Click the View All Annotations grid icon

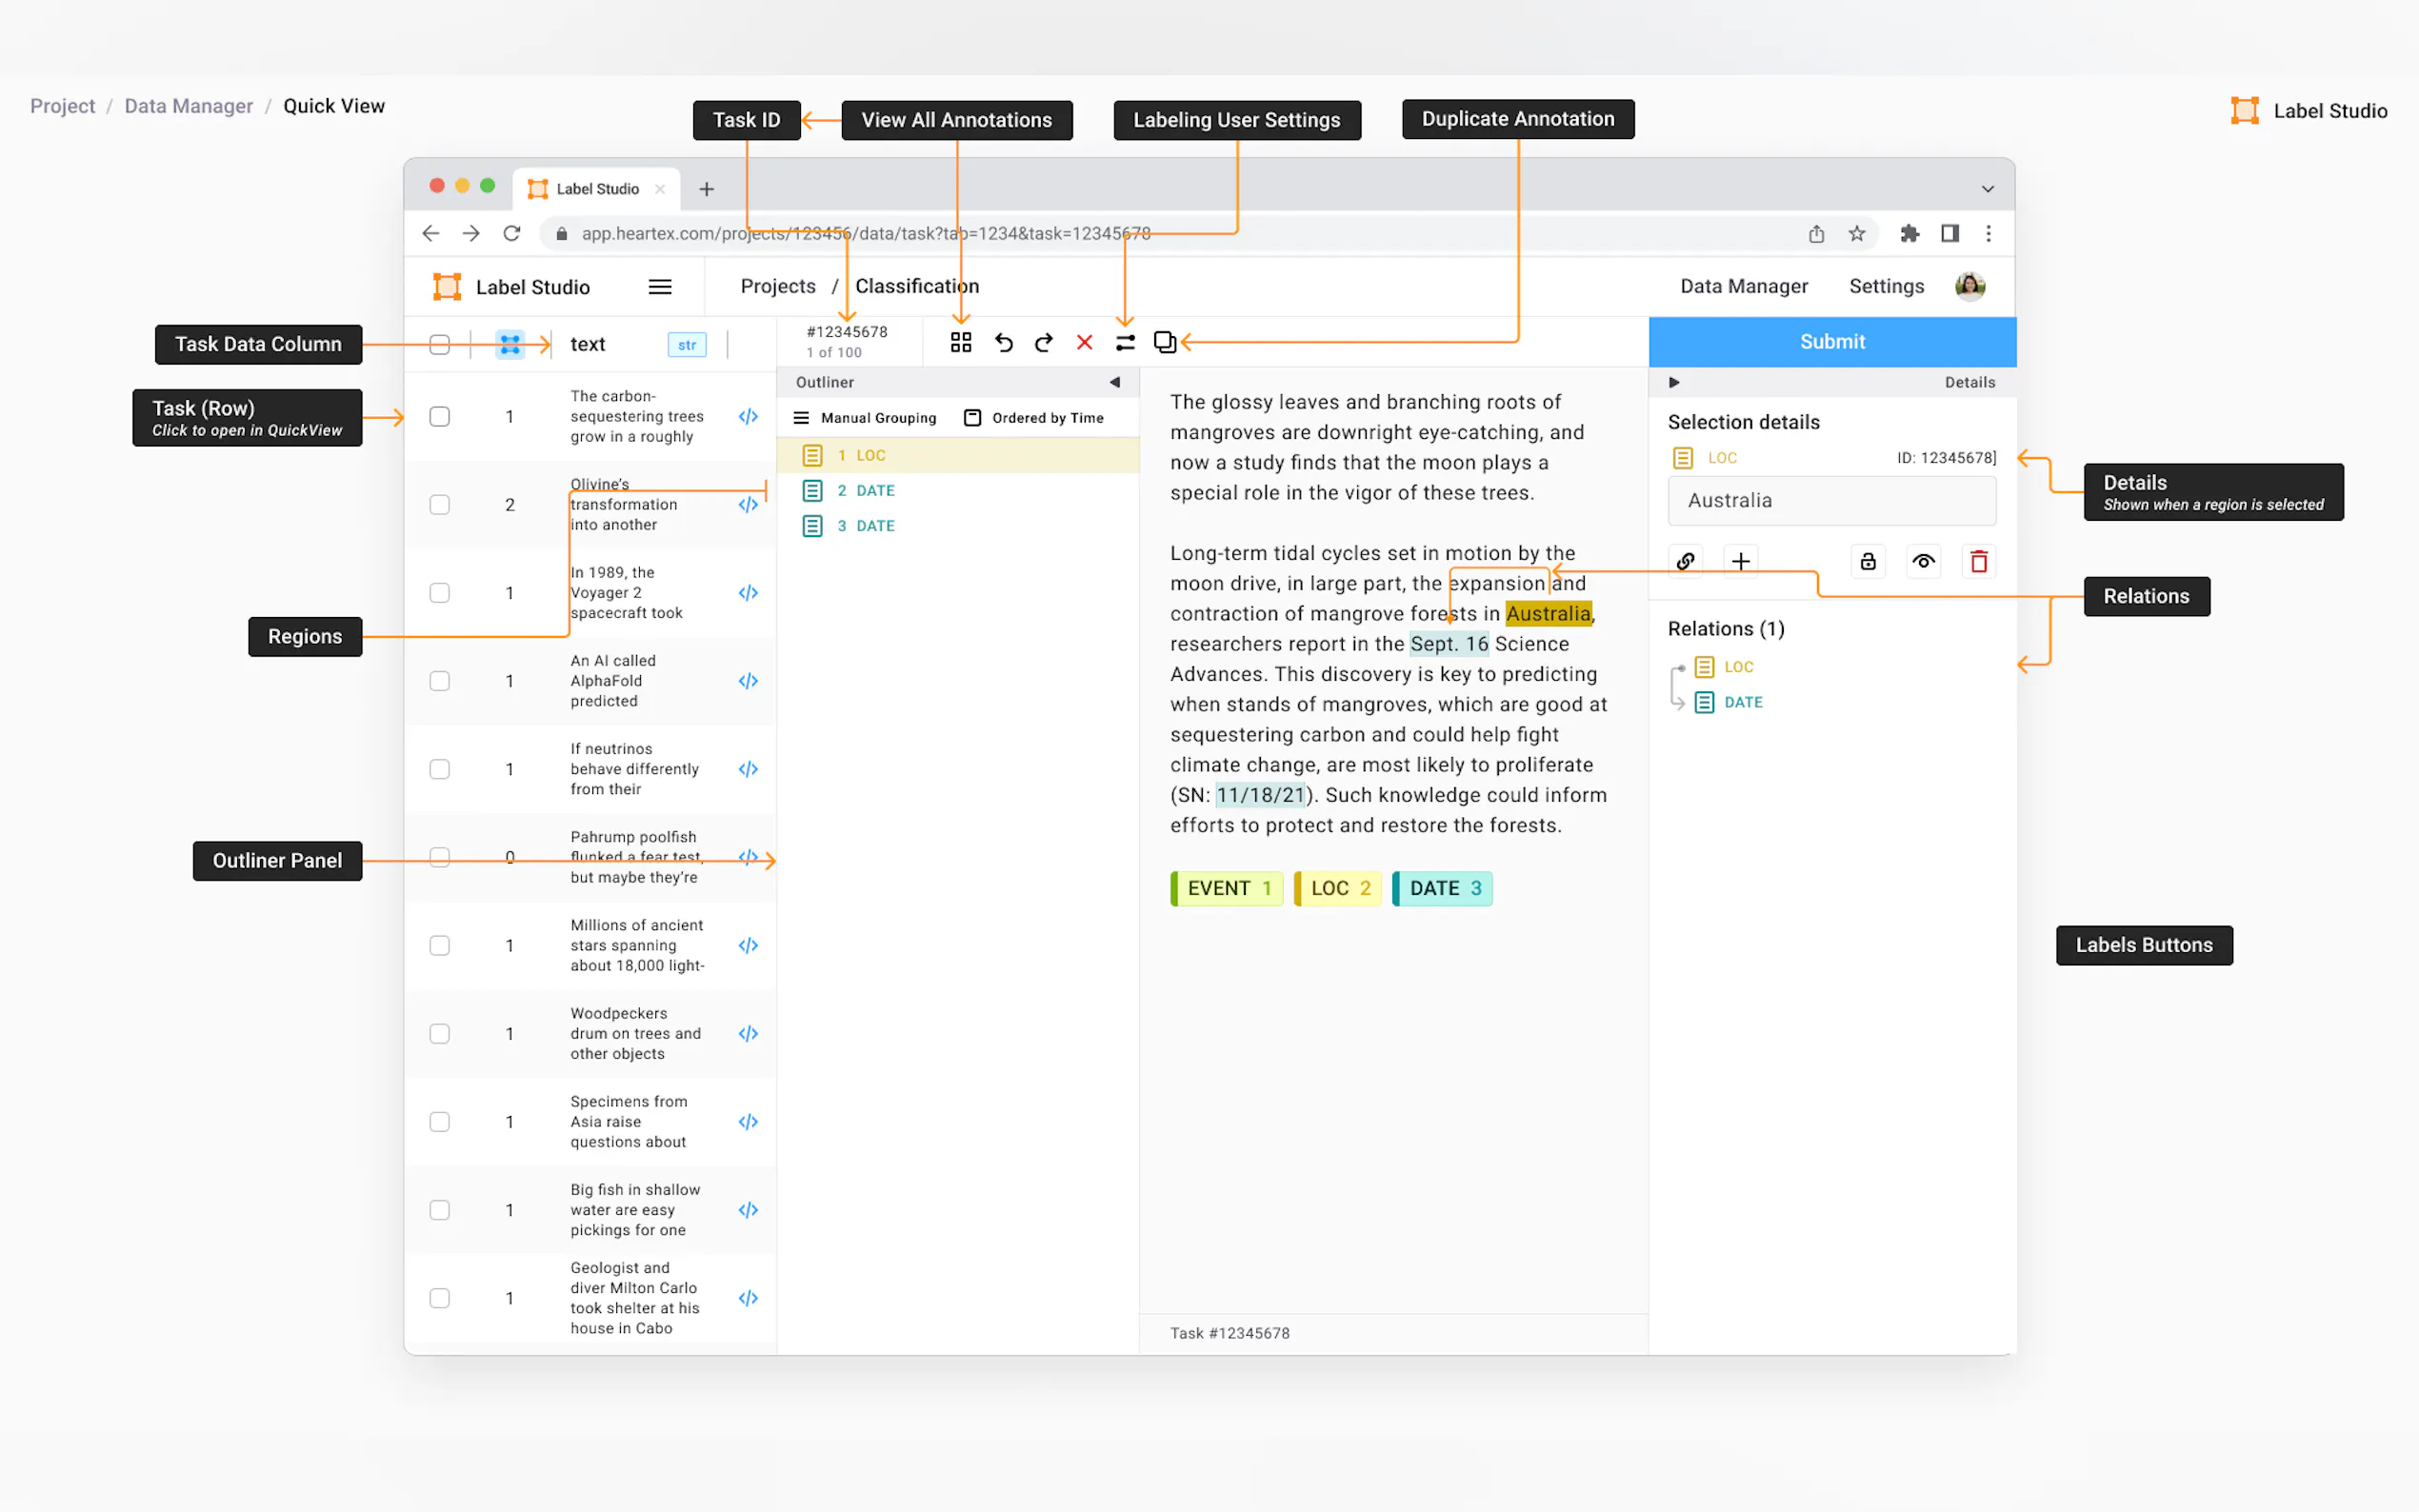click(x=960, y=343)
